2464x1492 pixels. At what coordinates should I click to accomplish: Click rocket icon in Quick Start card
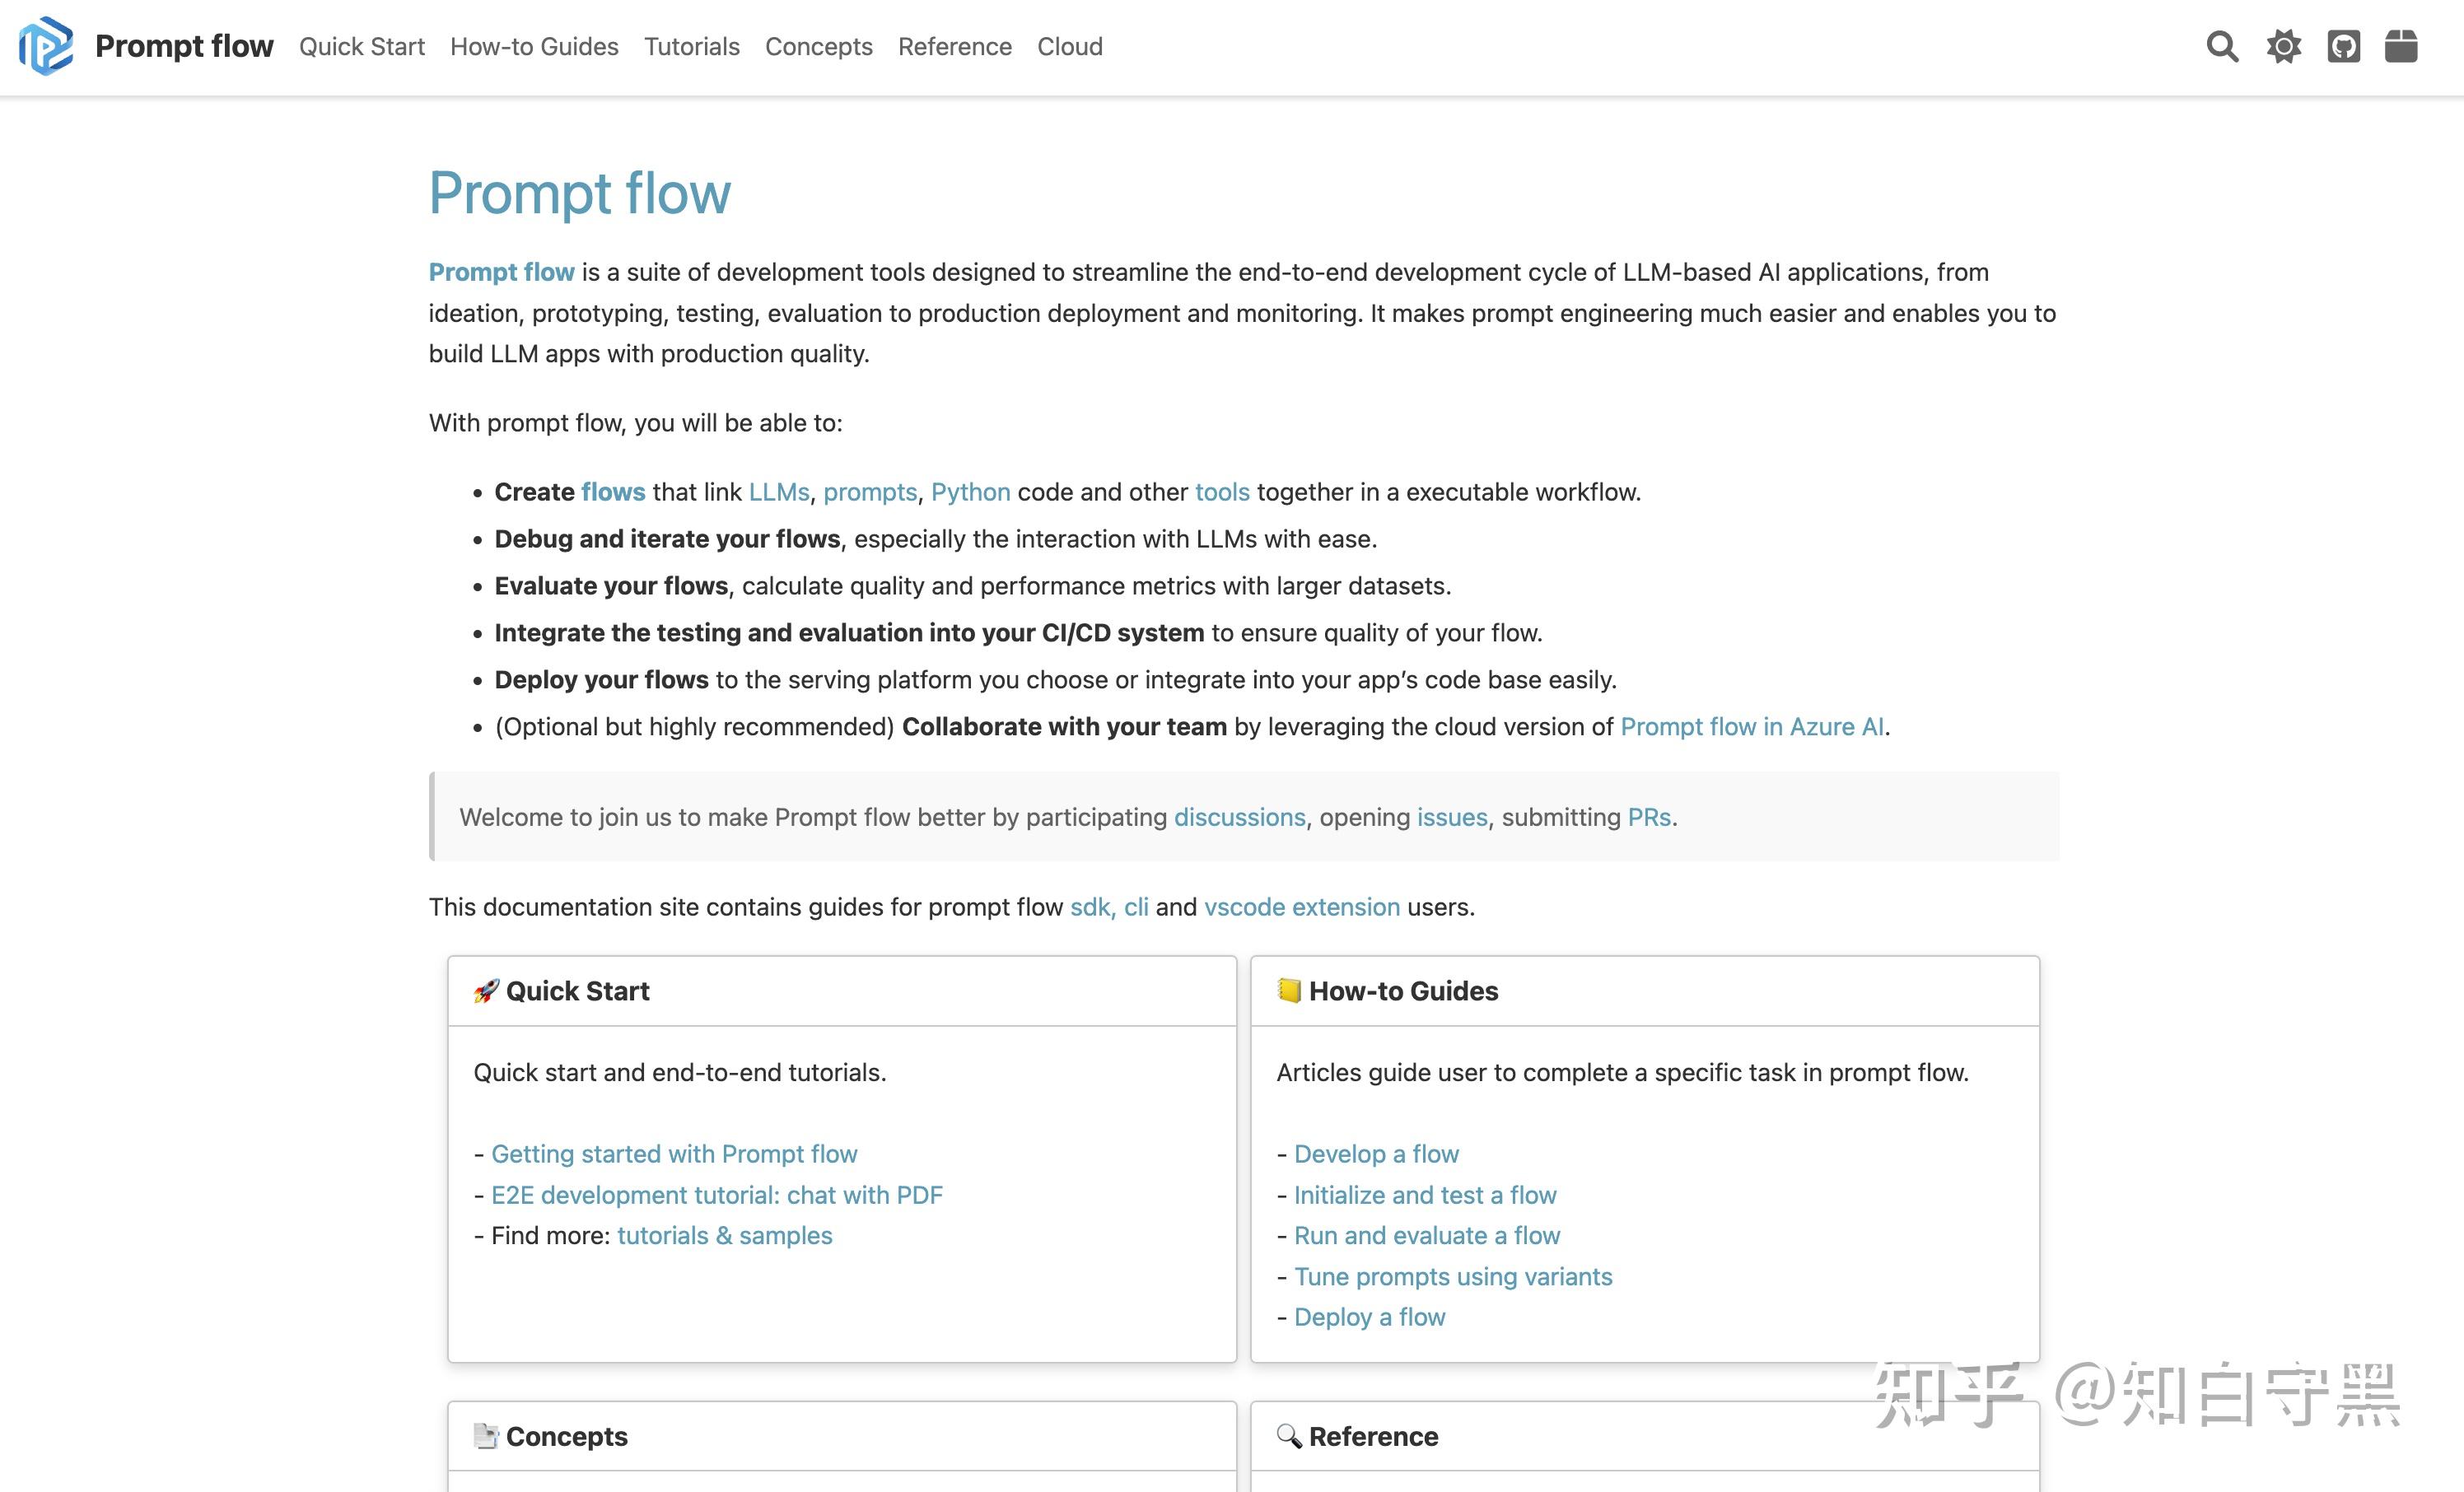pyautogui.click(x=486, y=991)
